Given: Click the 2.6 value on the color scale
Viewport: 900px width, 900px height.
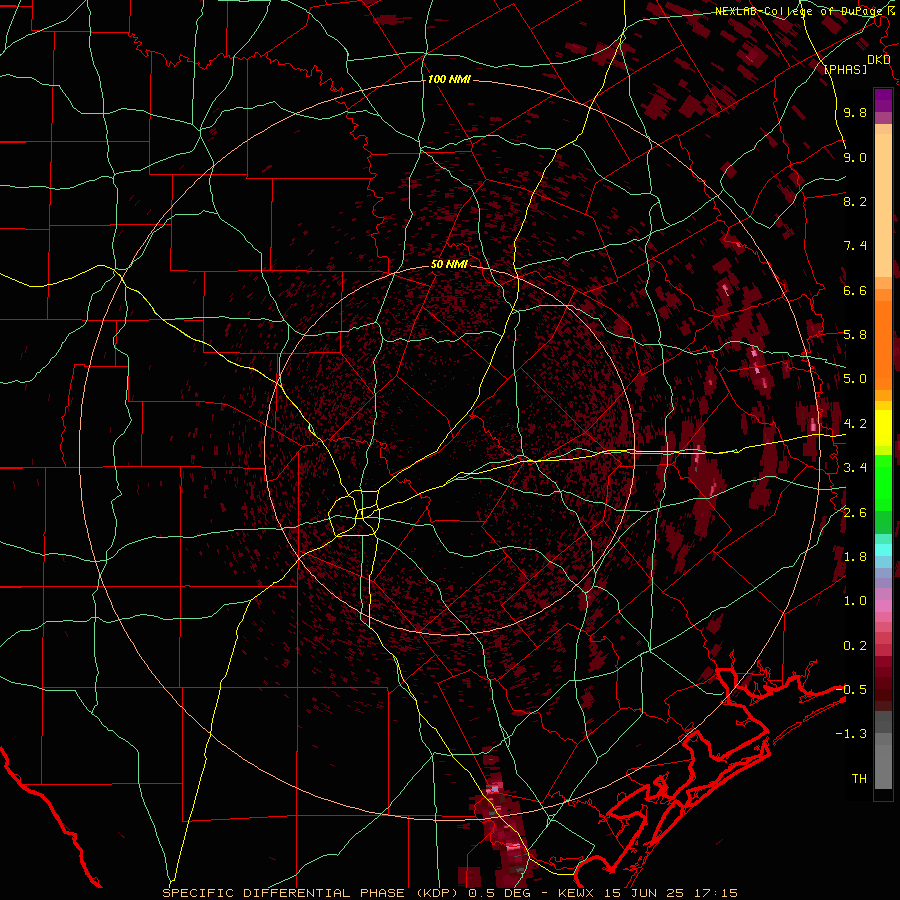Looking at the screenshot, I should coord(855,513).
